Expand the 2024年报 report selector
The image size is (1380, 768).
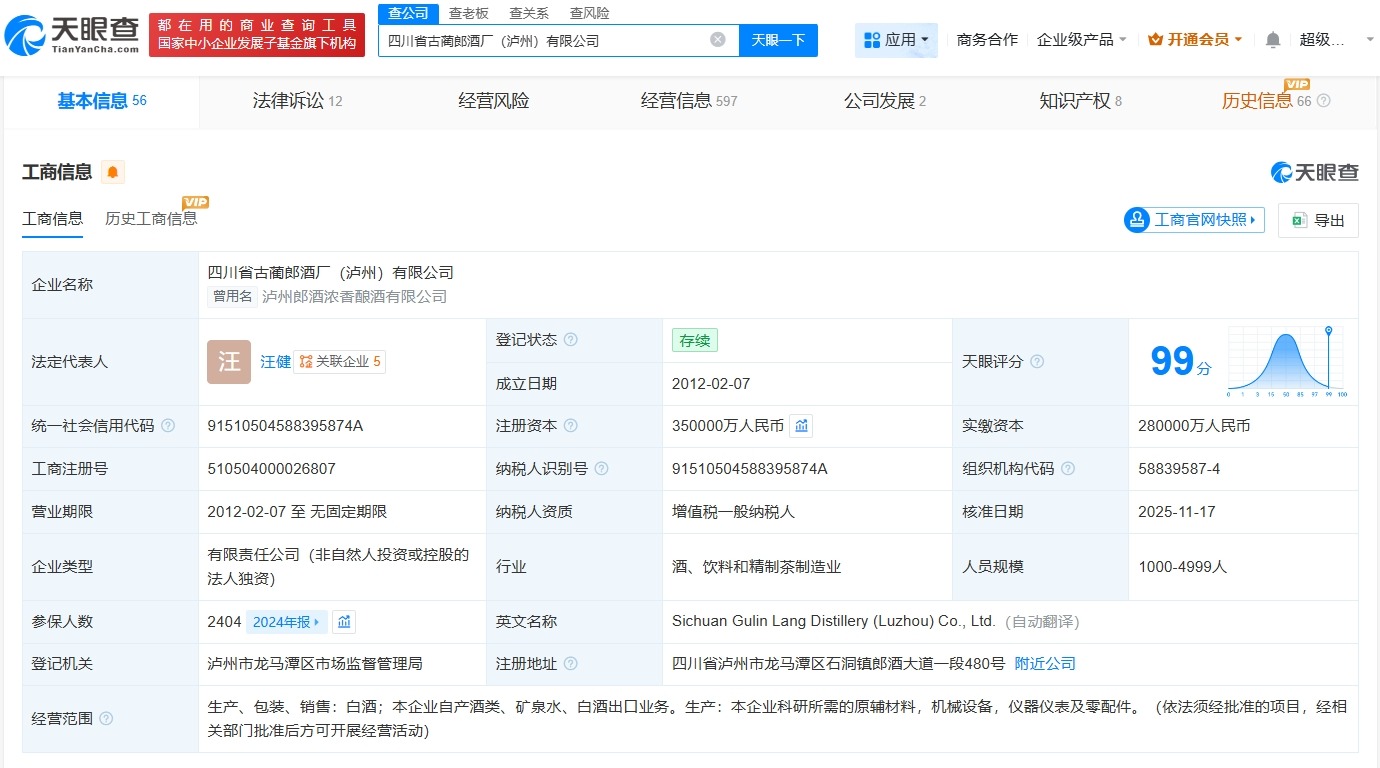click(x=286, y=622)
